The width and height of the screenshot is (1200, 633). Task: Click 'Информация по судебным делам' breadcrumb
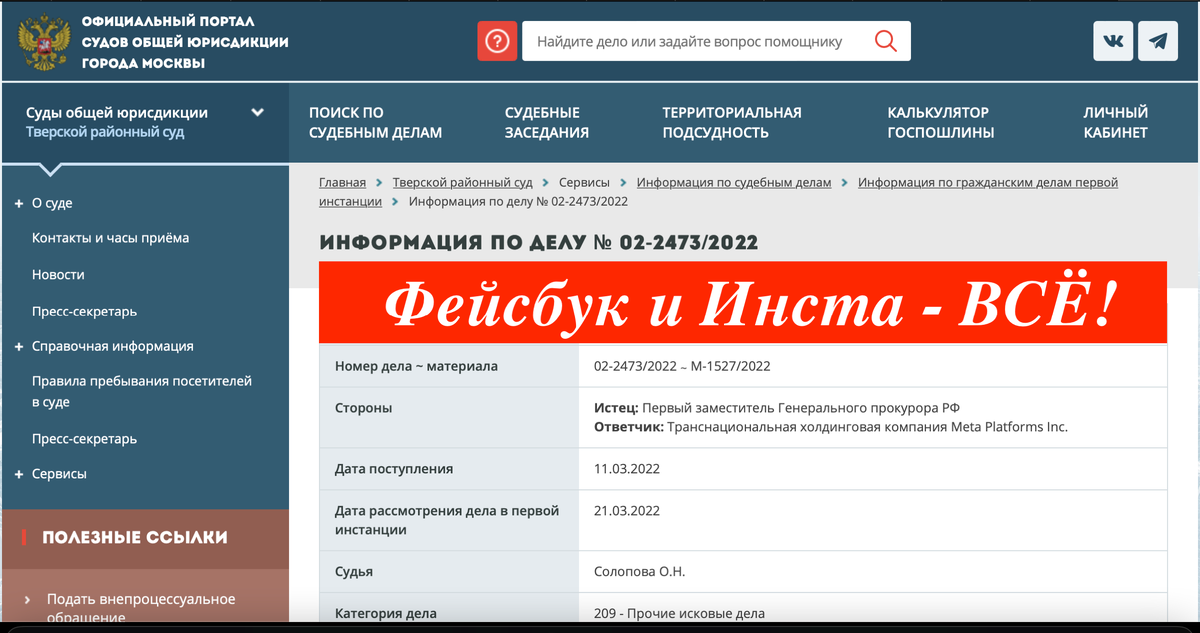click(x=734, y=182)
